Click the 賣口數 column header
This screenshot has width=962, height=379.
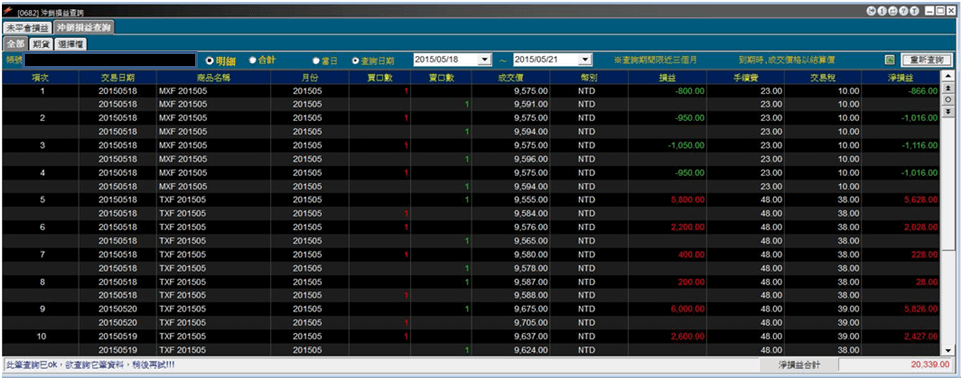click(x=441, y=77)
